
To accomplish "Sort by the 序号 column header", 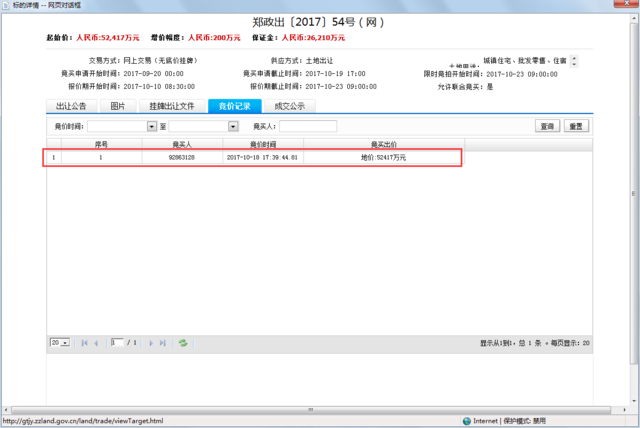I will (x=101, y=144).
